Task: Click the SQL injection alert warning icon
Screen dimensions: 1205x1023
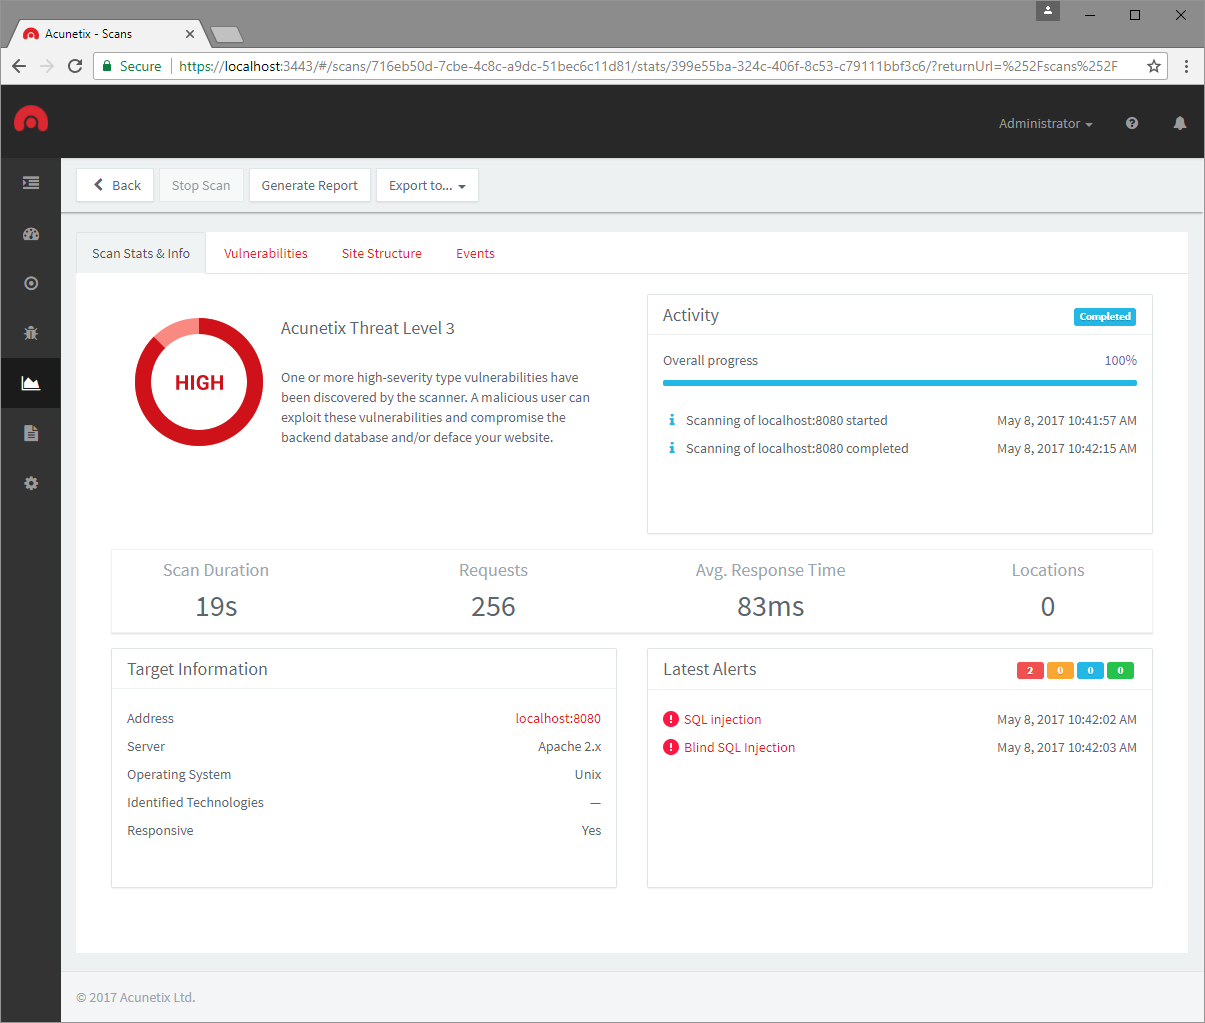Action: pos(671,718)
